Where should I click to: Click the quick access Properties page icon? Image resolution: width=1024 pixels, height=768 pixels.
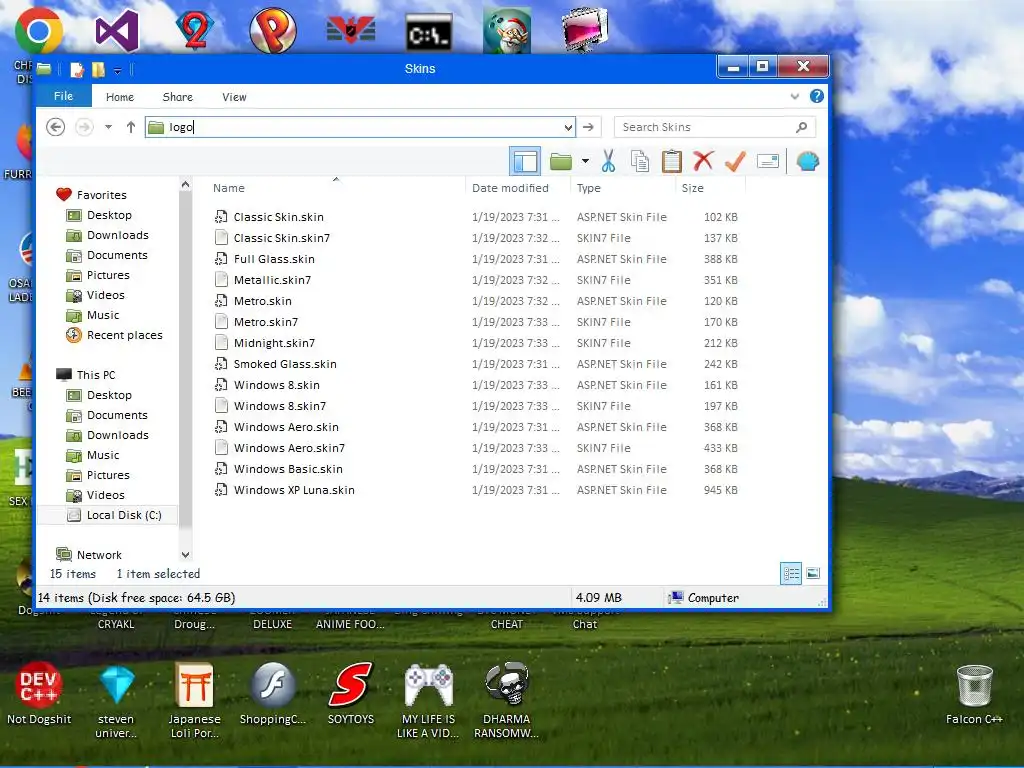77,69
